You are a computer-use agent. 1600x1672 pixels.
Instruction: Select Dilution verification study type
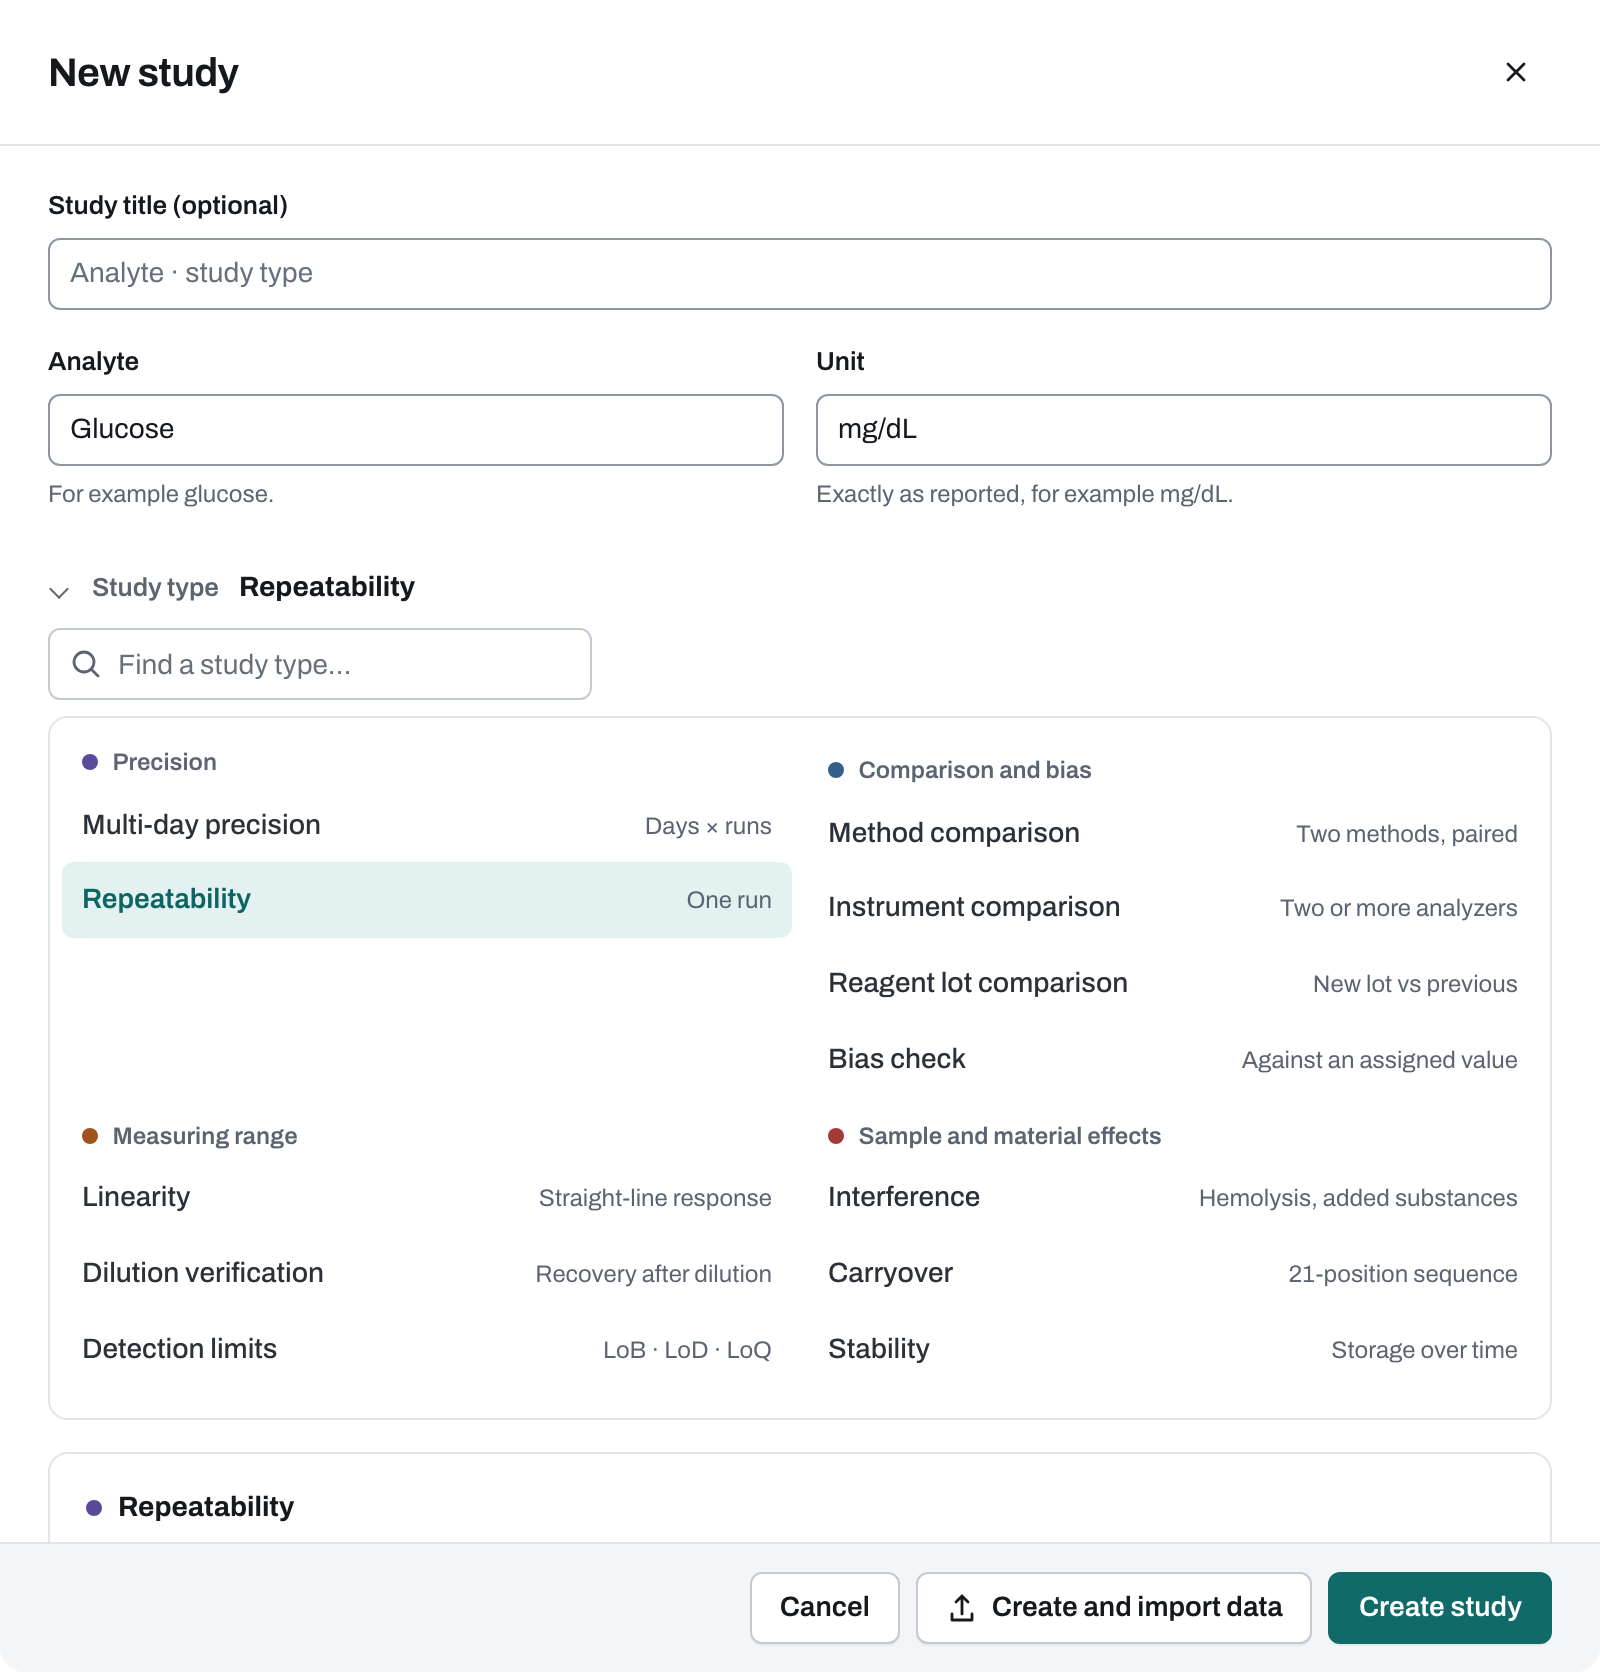pos(427,1273)
